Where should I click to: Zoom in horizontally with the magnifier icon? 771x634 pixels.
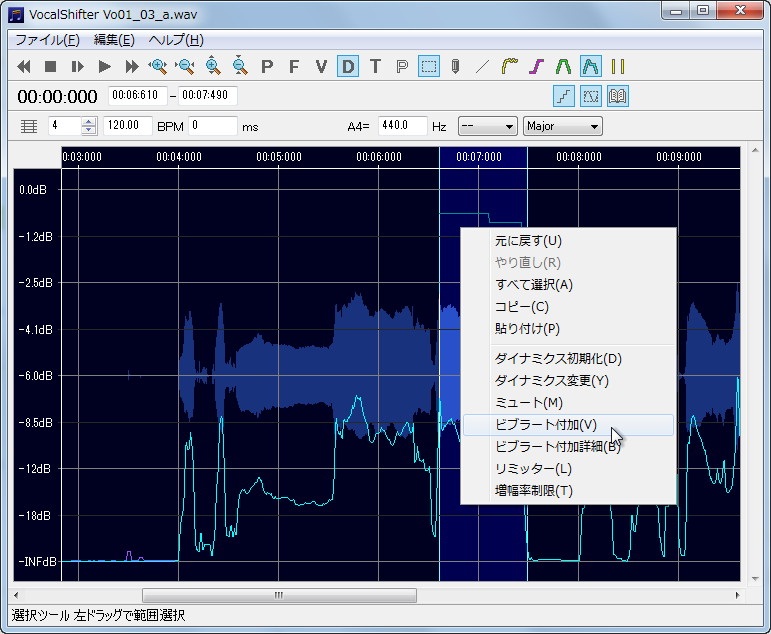click(158, 66)
